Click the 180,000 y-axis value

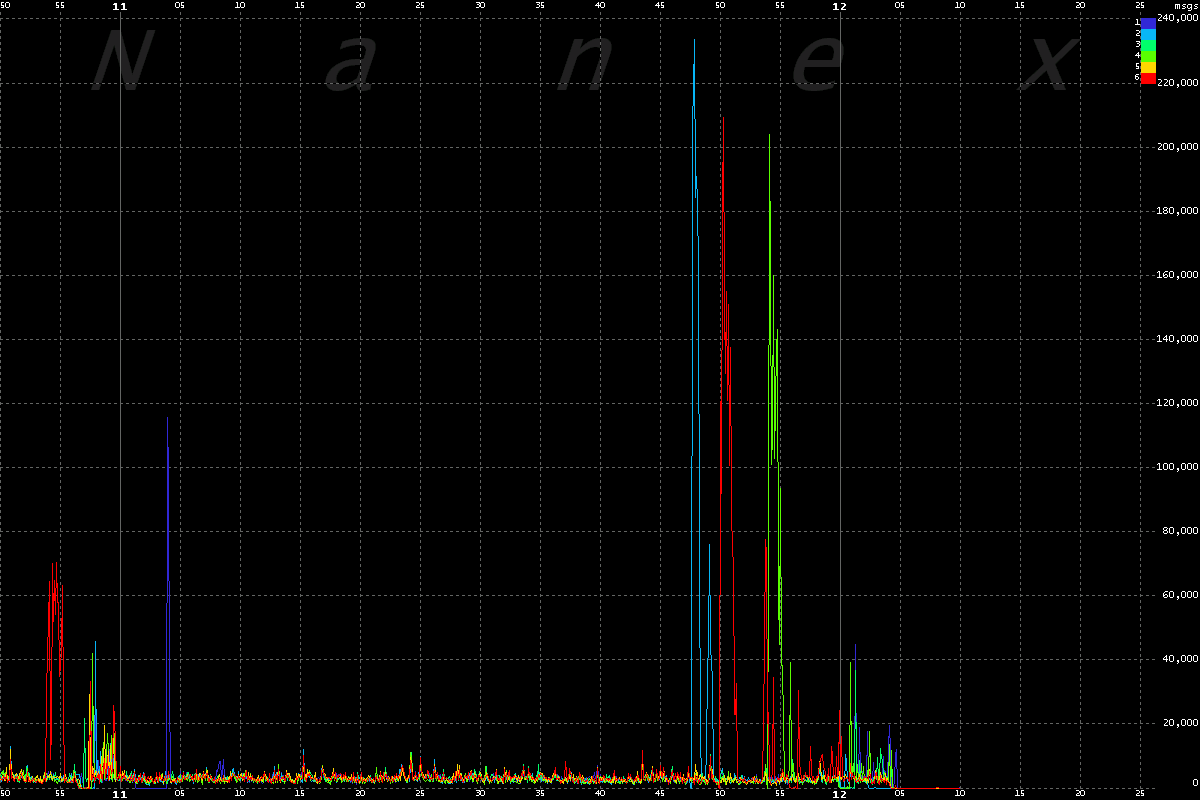(x=1177, y=211)
